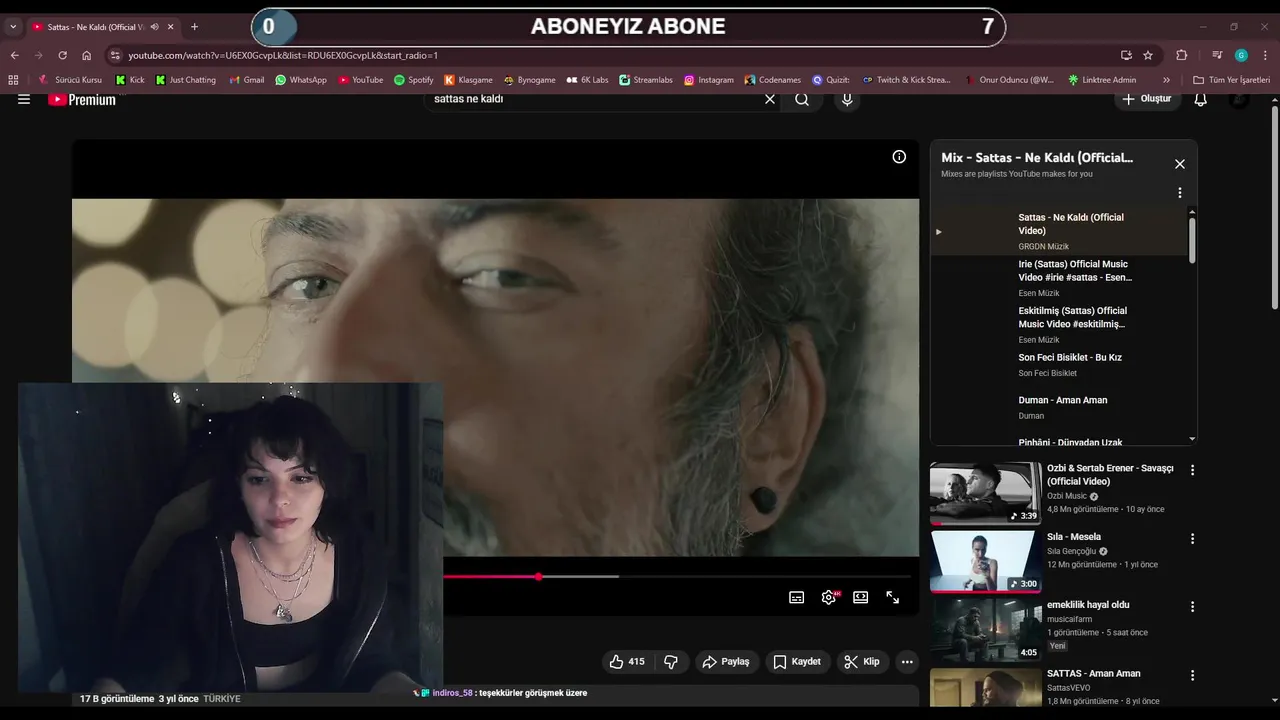The image size is (1280, 720).
Task: Run search with magnifier button
Action: [x=802, y=99]
